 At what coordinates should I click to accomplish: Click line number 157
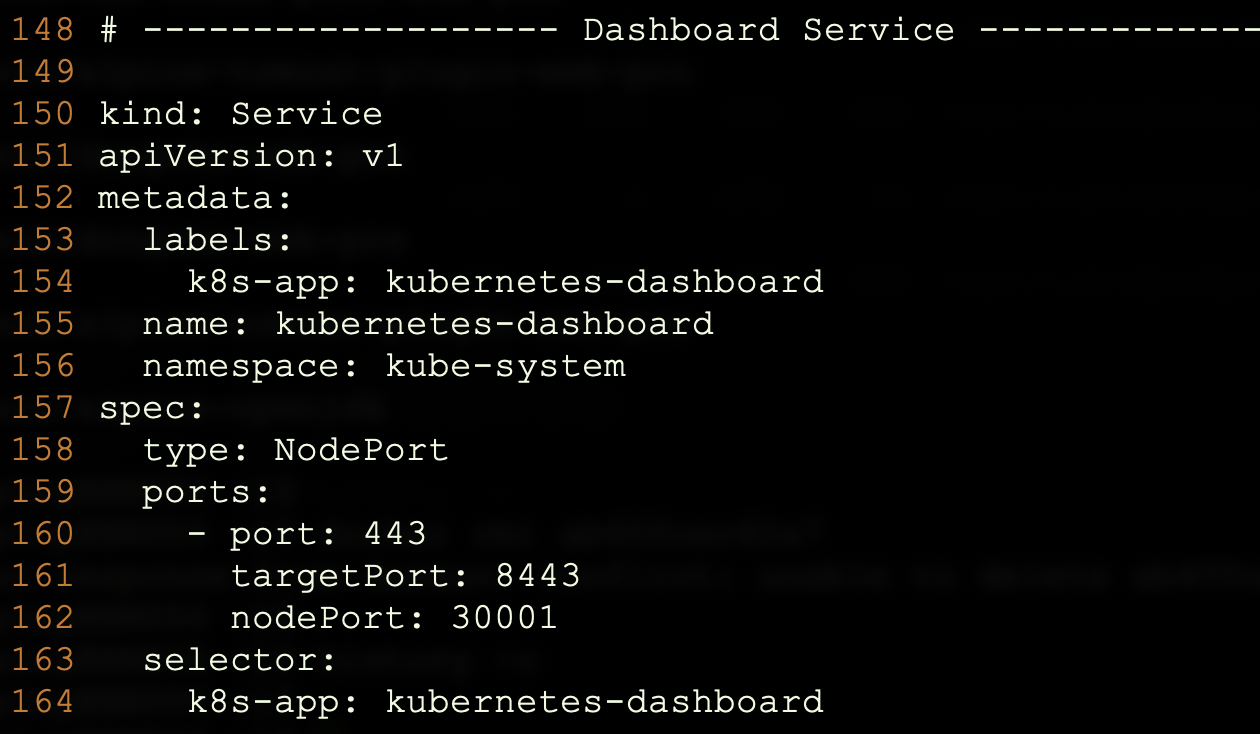[x=43, y=408]
